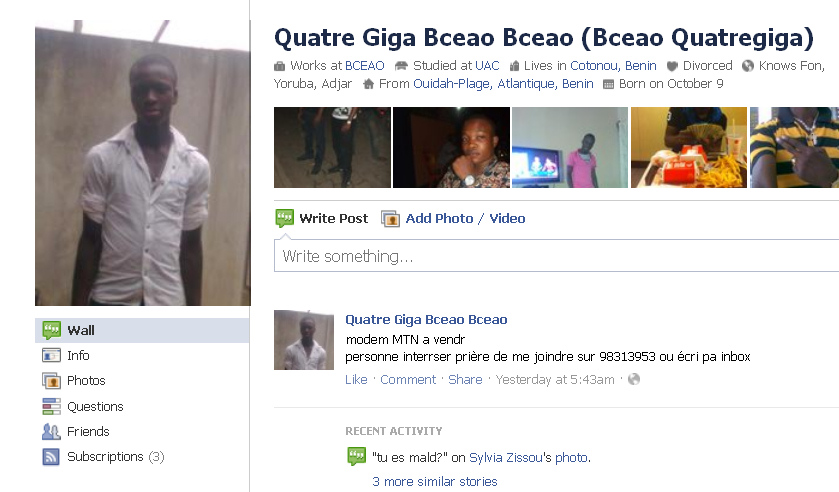Click the globe privacy icon on post
This screenshot has width=839, height=492.
634,380
